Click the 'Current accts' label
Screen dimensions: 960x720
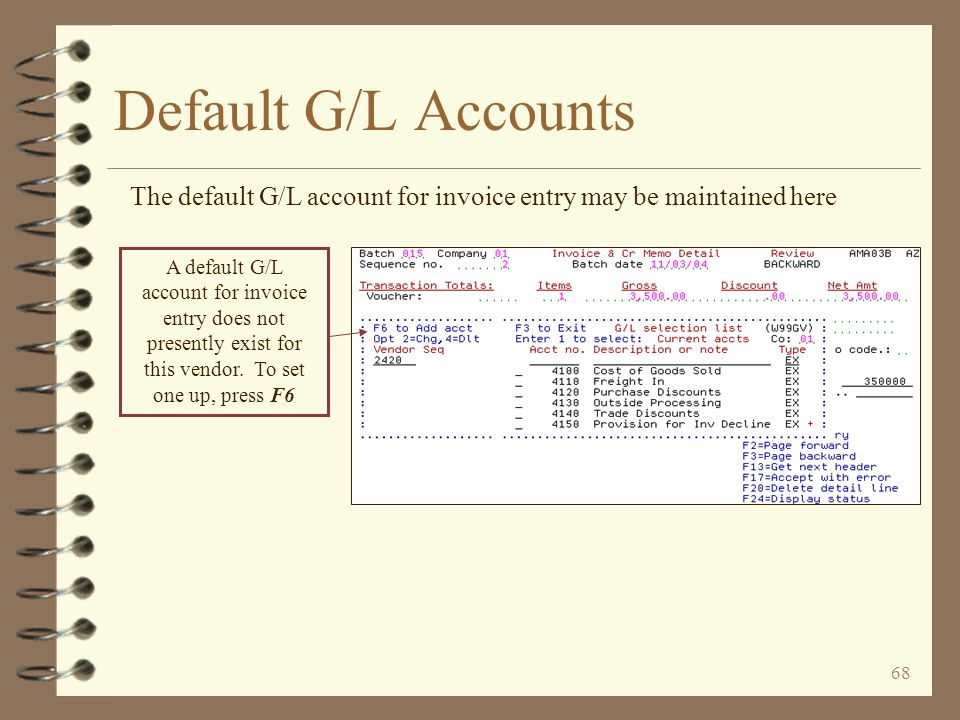pos(703,339)
